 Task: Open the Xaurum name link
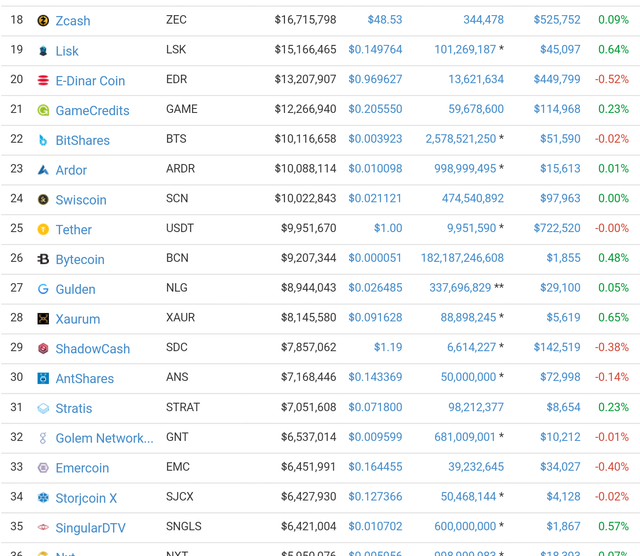tap(78, 319)
